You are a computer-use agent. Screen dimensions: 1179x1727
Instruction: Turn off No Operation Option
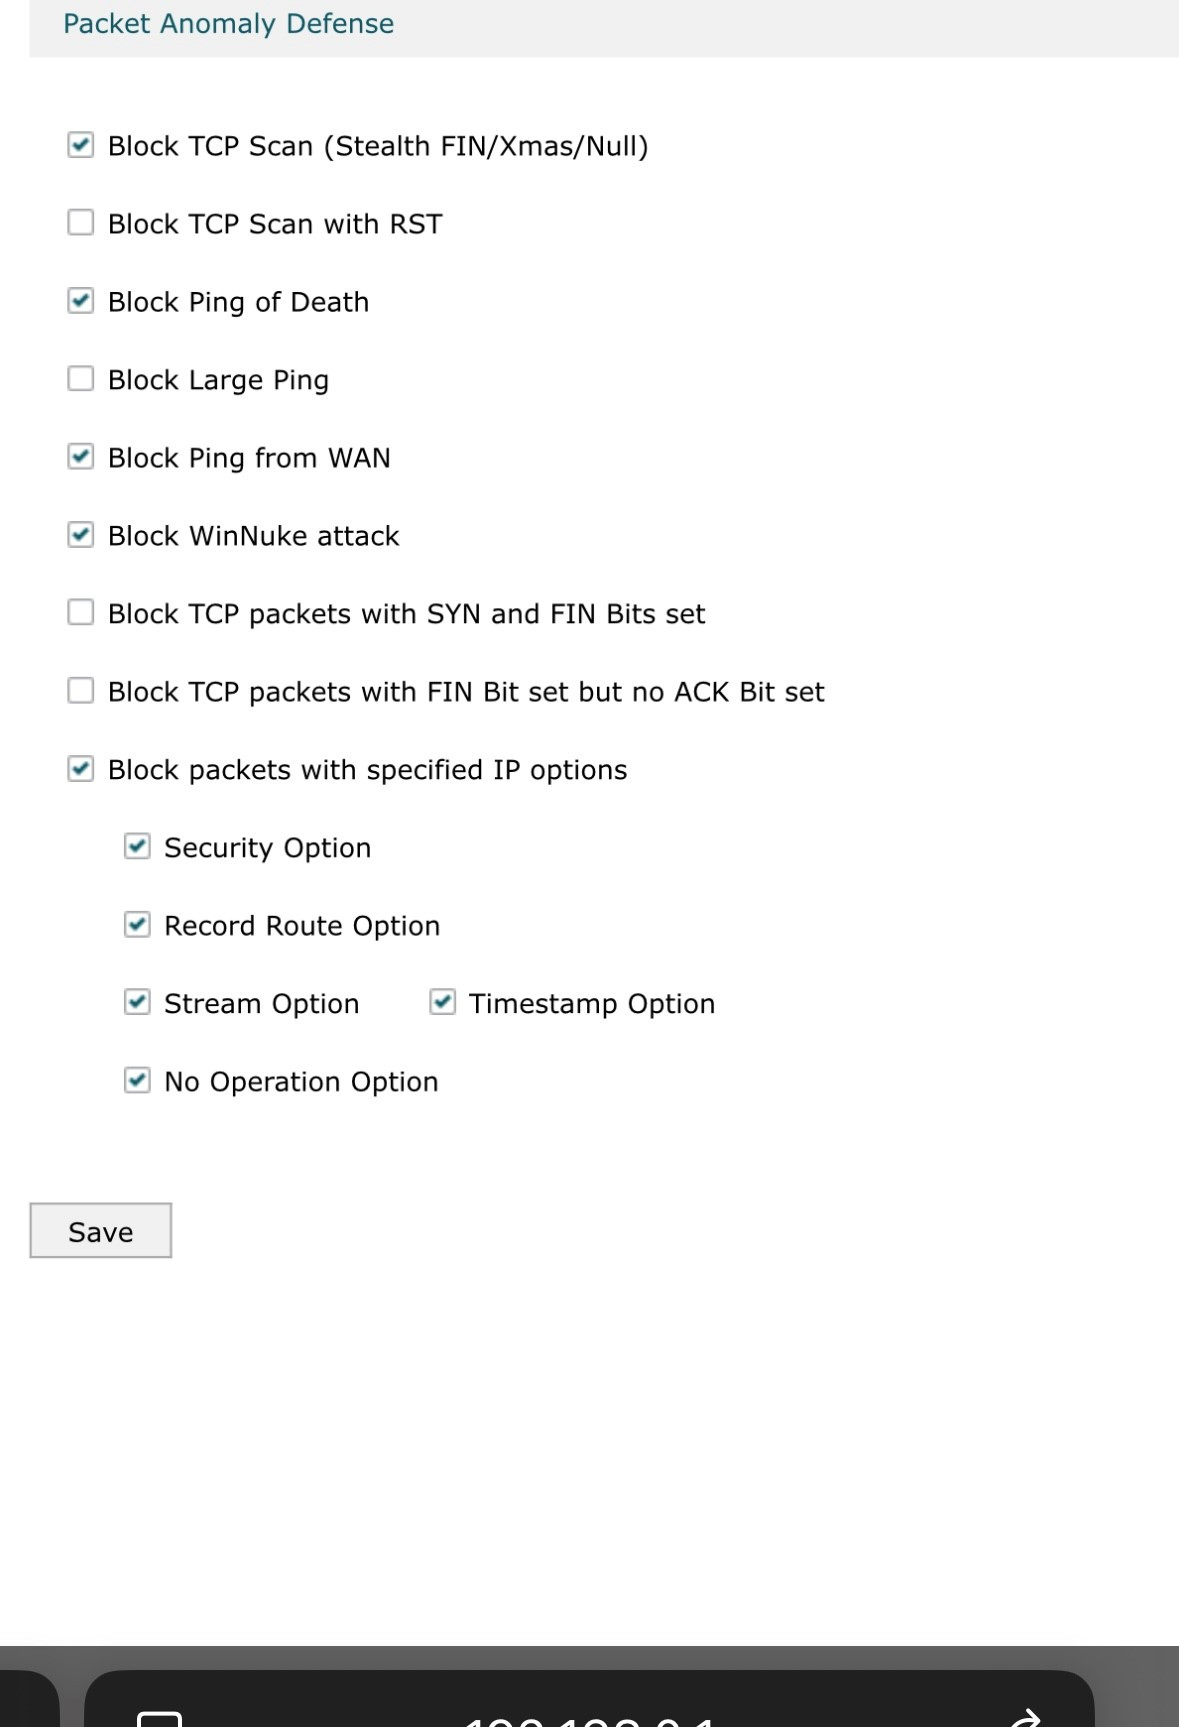pyautogui.click(x=137, y=1081)
